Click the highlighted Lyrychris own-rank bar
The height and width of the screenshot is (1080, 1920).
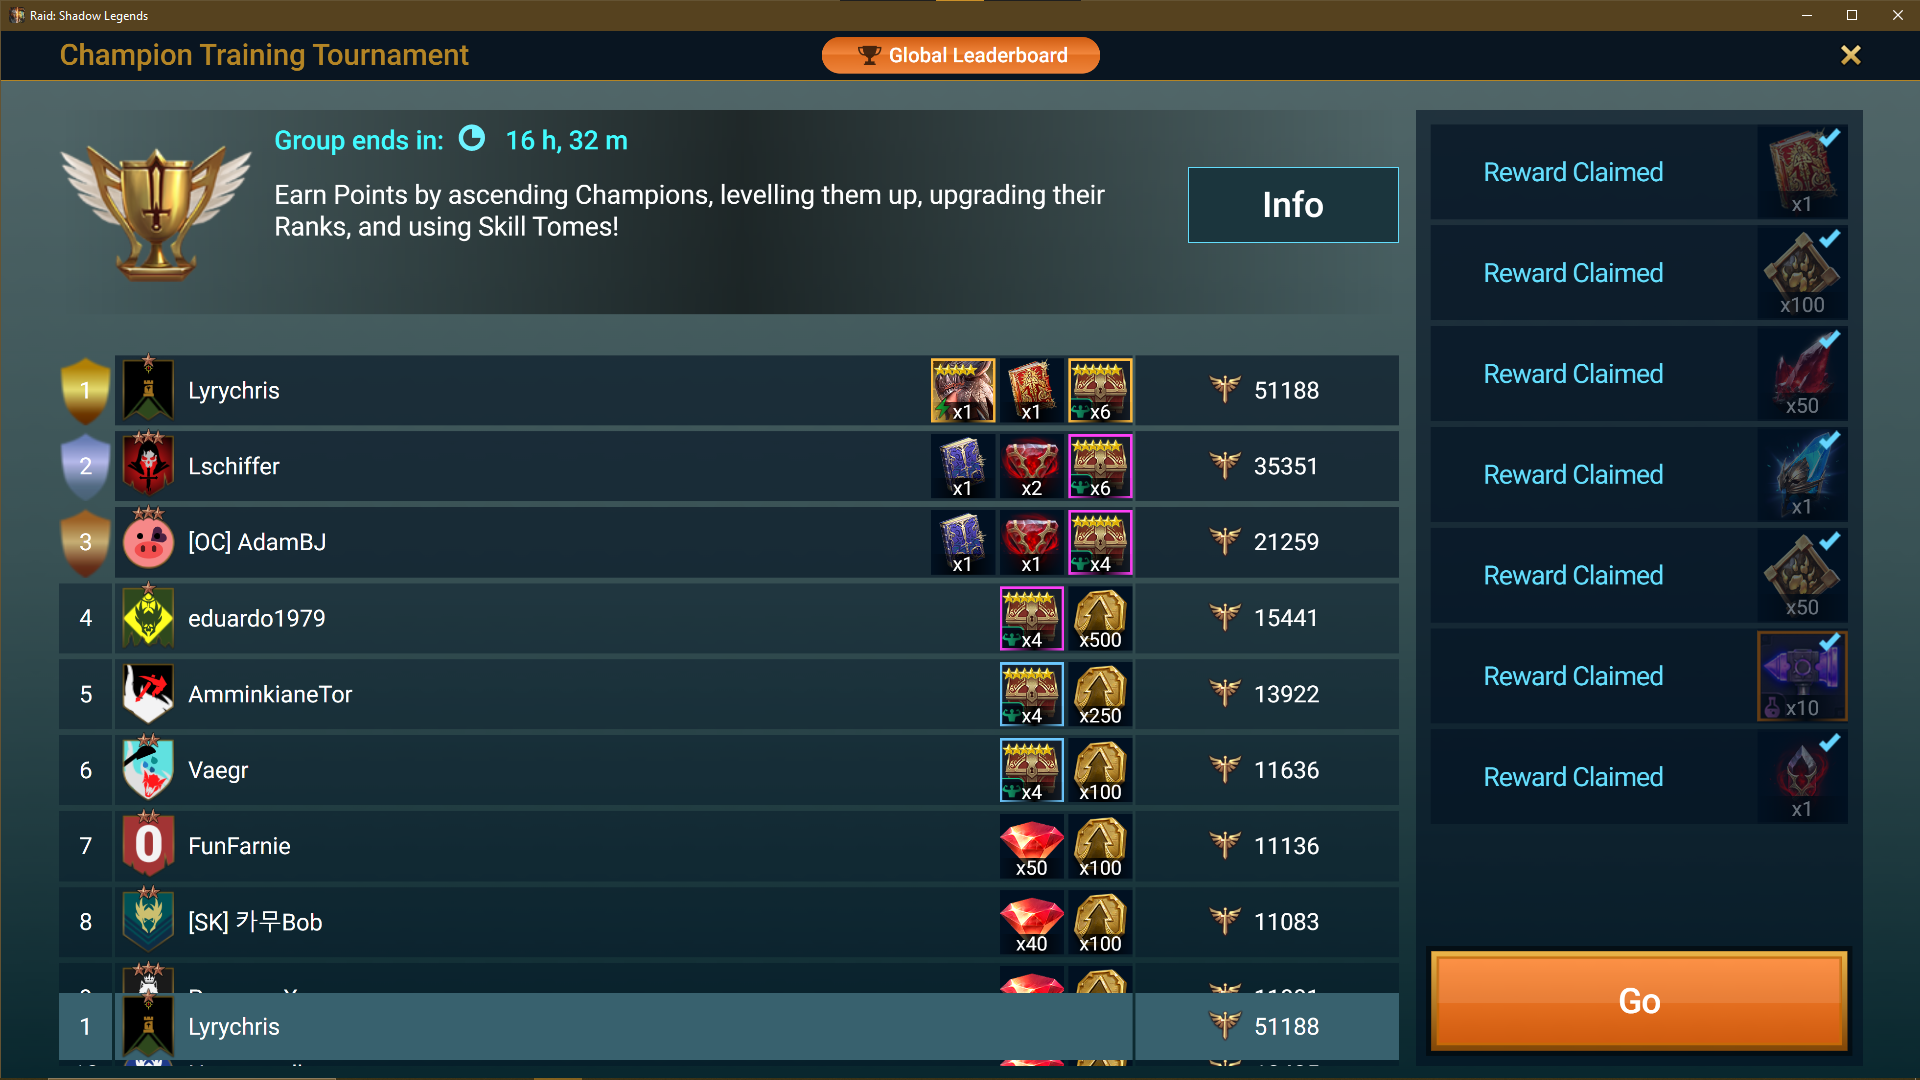(728, 1026)
